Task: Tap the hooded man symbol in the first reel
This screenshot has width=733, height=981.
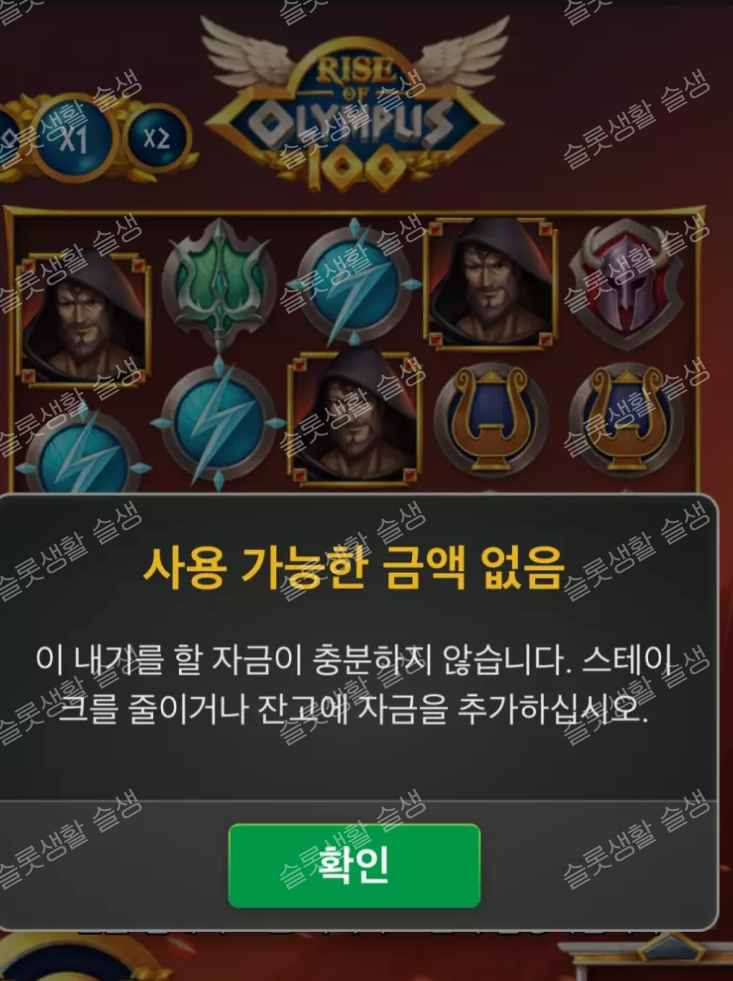Action: click(x=83, y=317)
